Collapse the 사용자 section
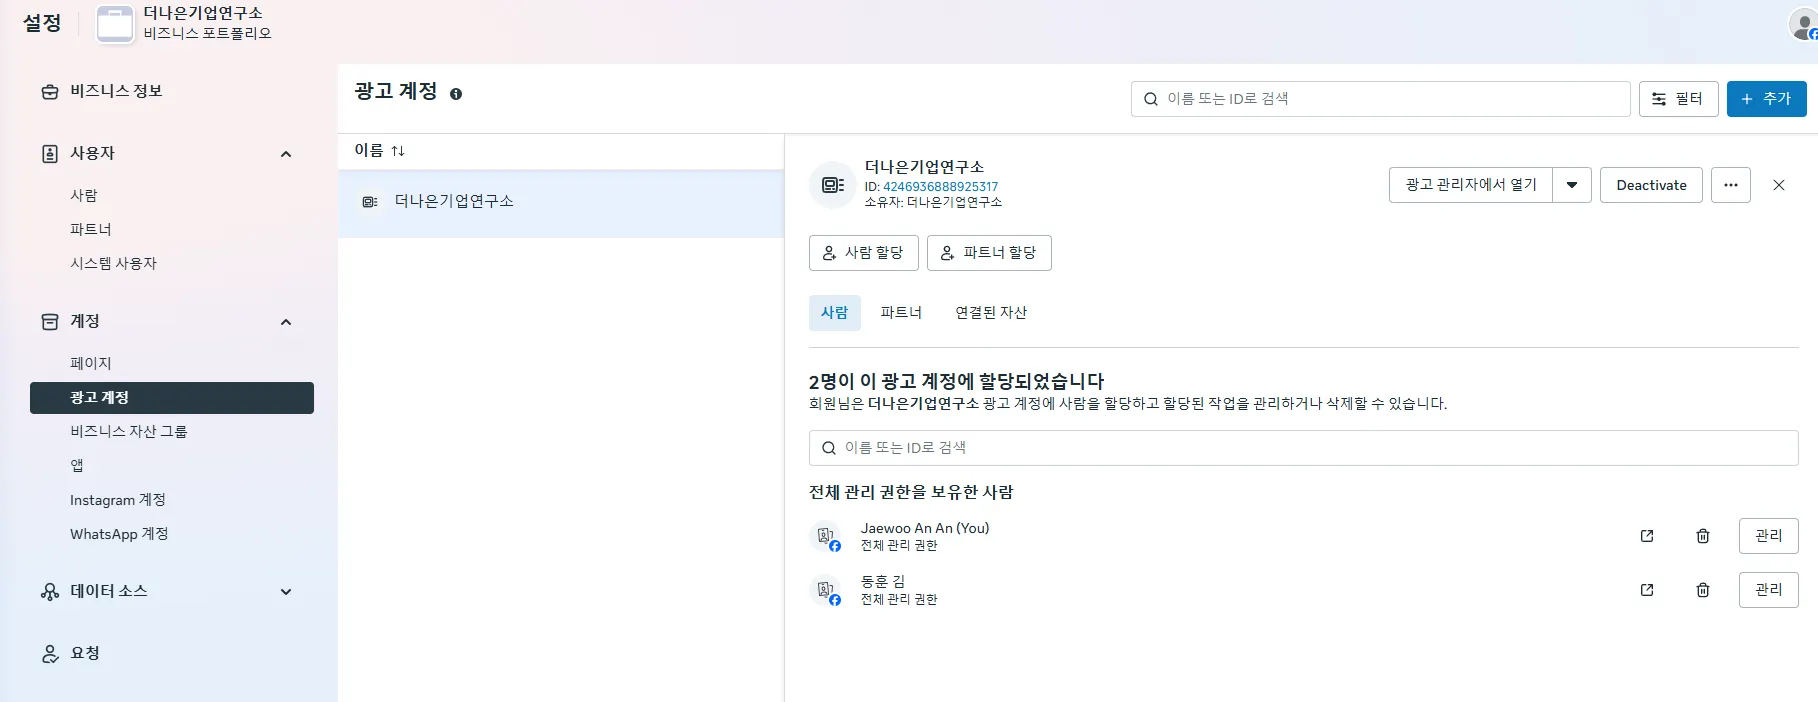 (286, 154)
